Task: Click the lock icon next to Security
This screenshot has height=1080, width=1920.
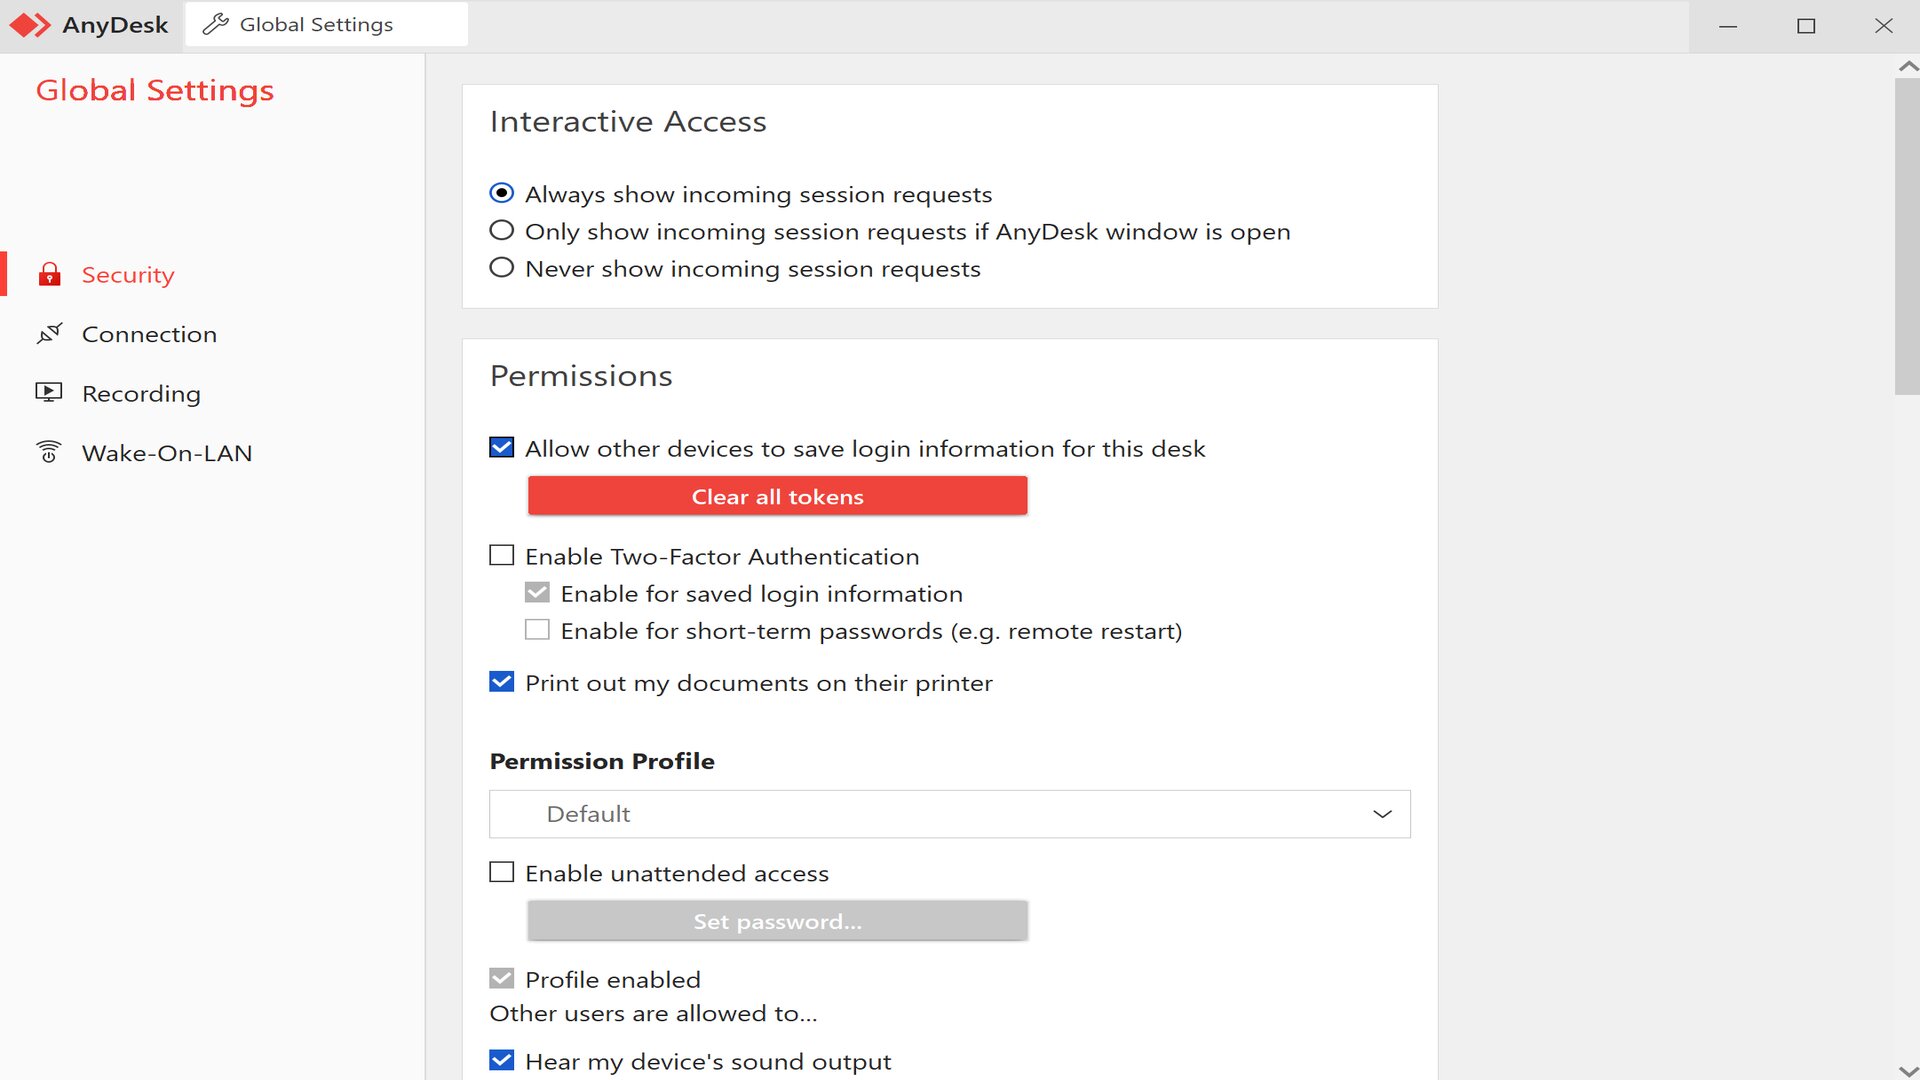Action: click(x=50, y=274)
